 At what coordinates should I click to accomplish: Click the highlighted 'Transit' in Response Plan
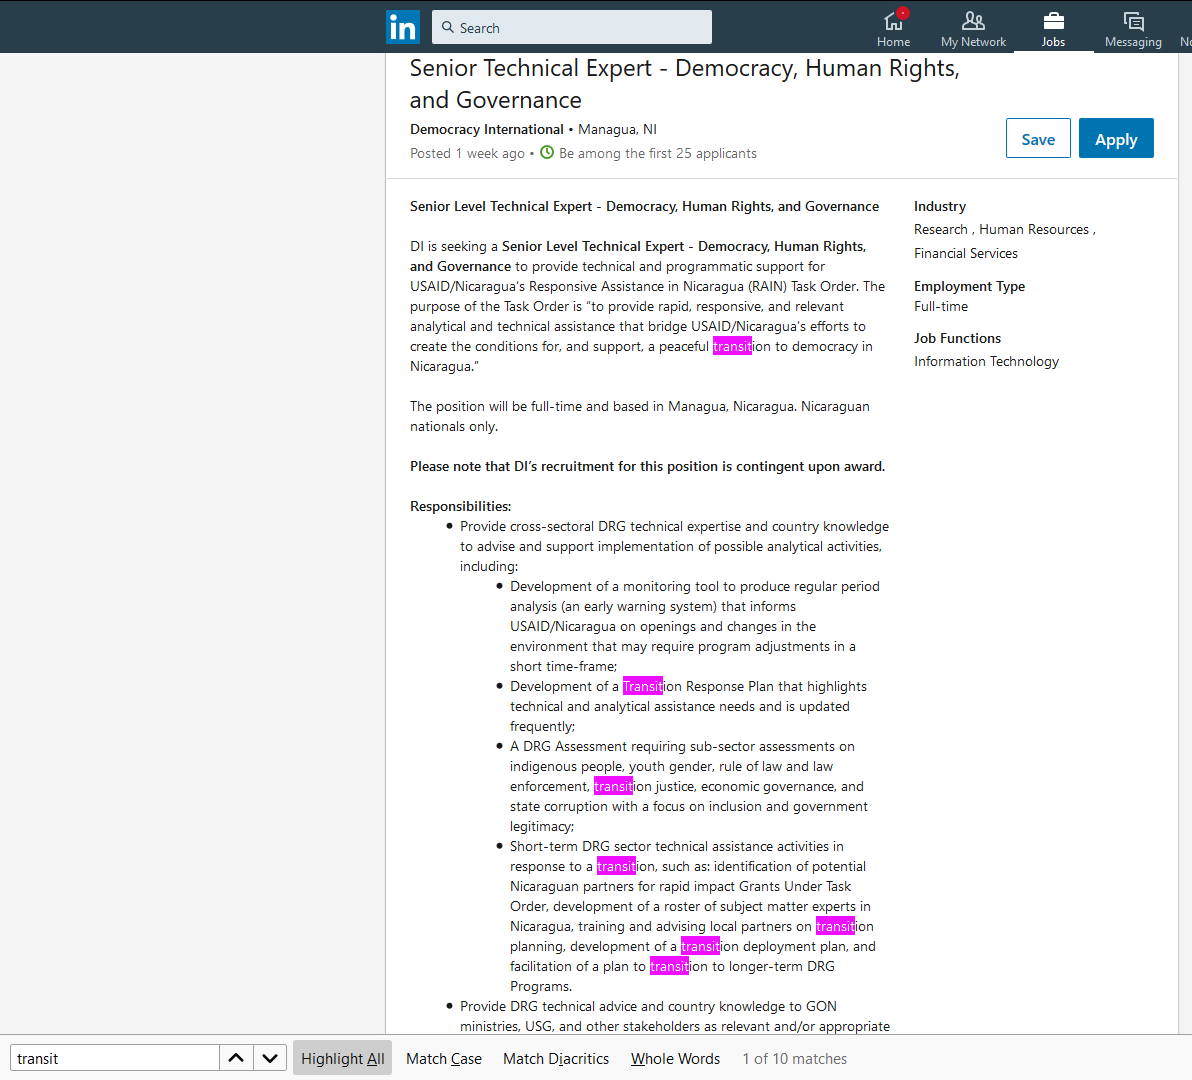[642, 686]
